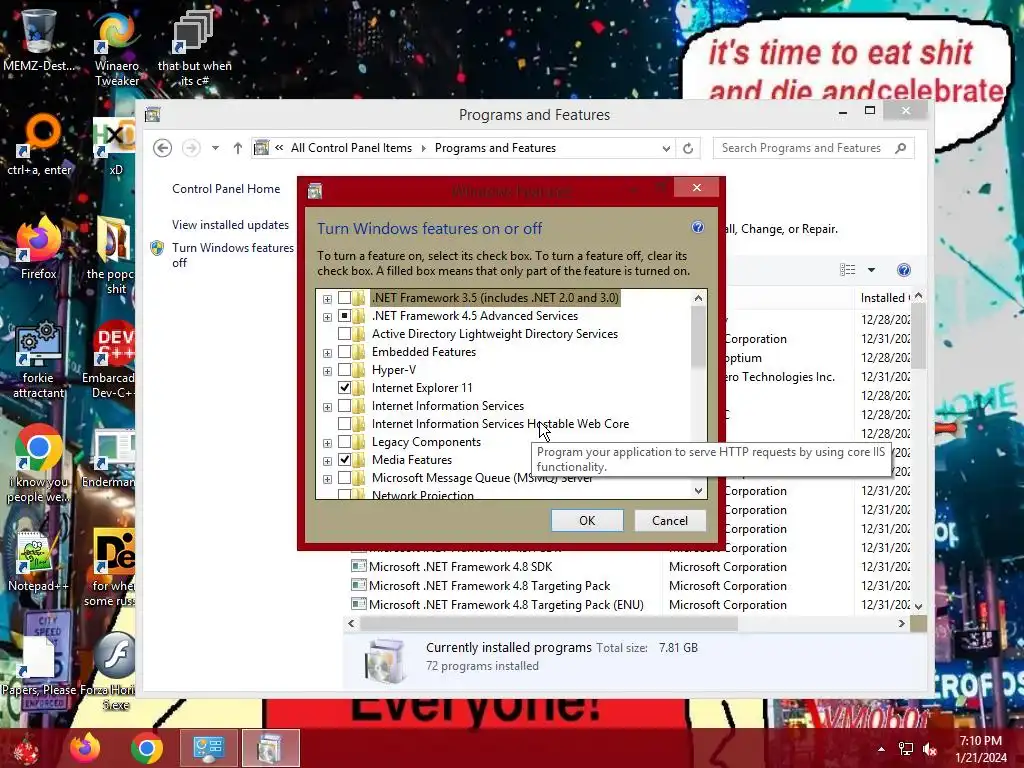Enable the Hyper-V checkbox
The image size is (1024, 768).
[x=344, y=370]
